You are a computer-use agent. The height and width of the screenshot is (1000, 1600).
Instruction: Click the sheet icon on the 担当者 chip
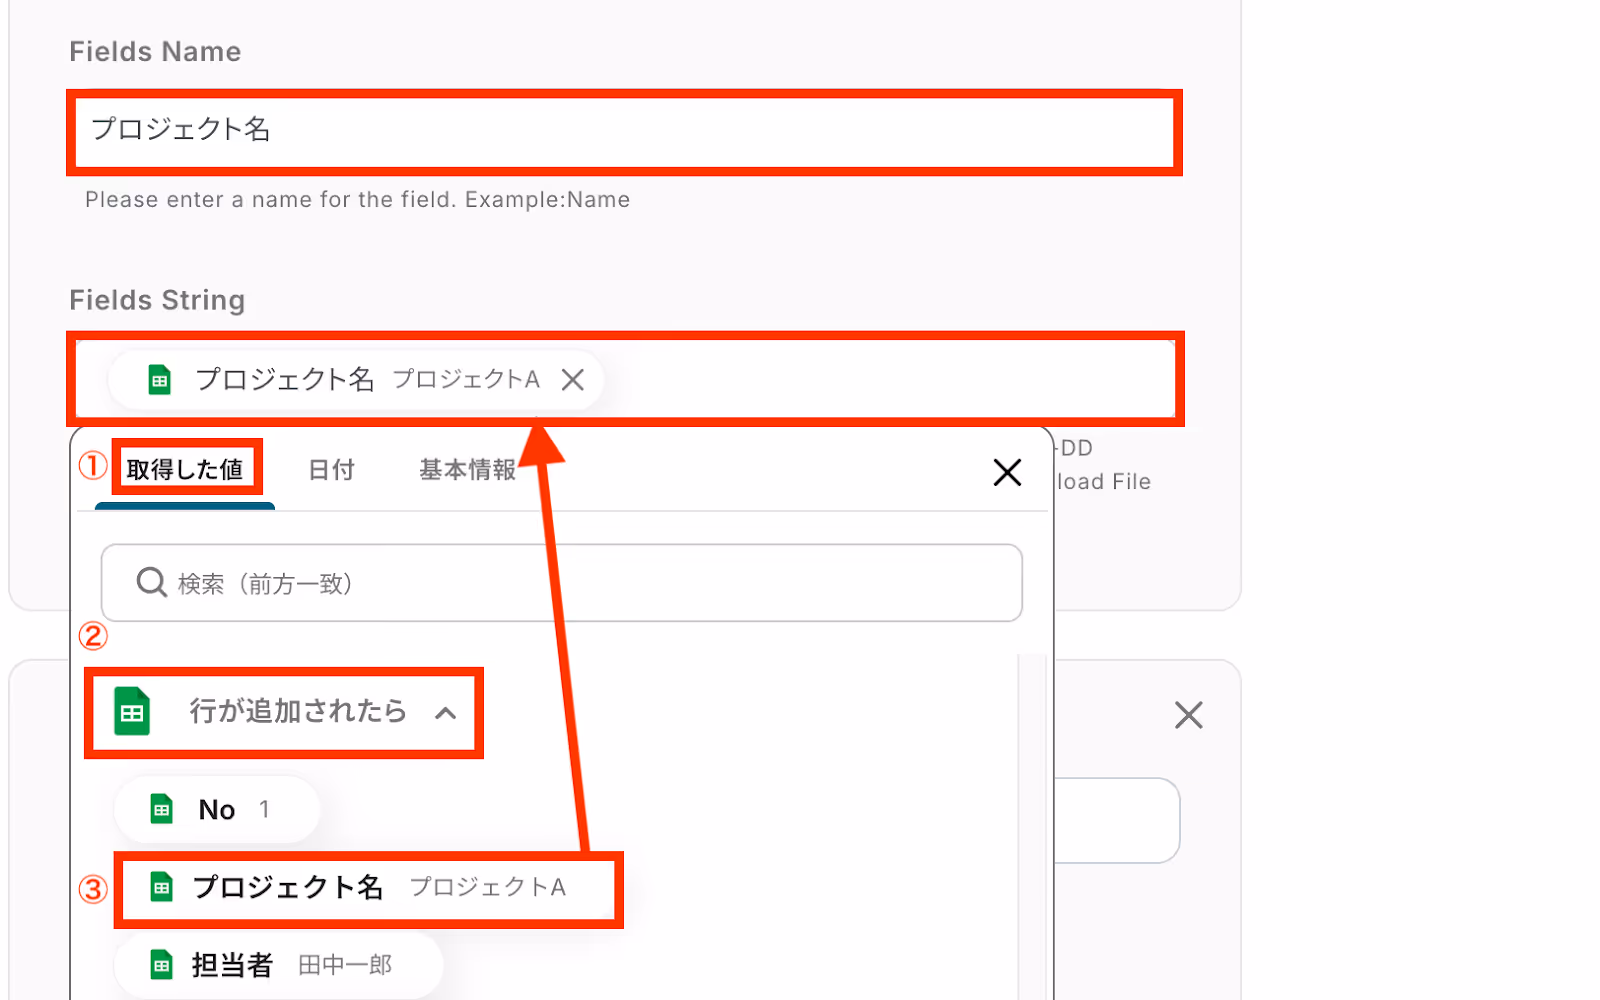(x=161, y=965)
